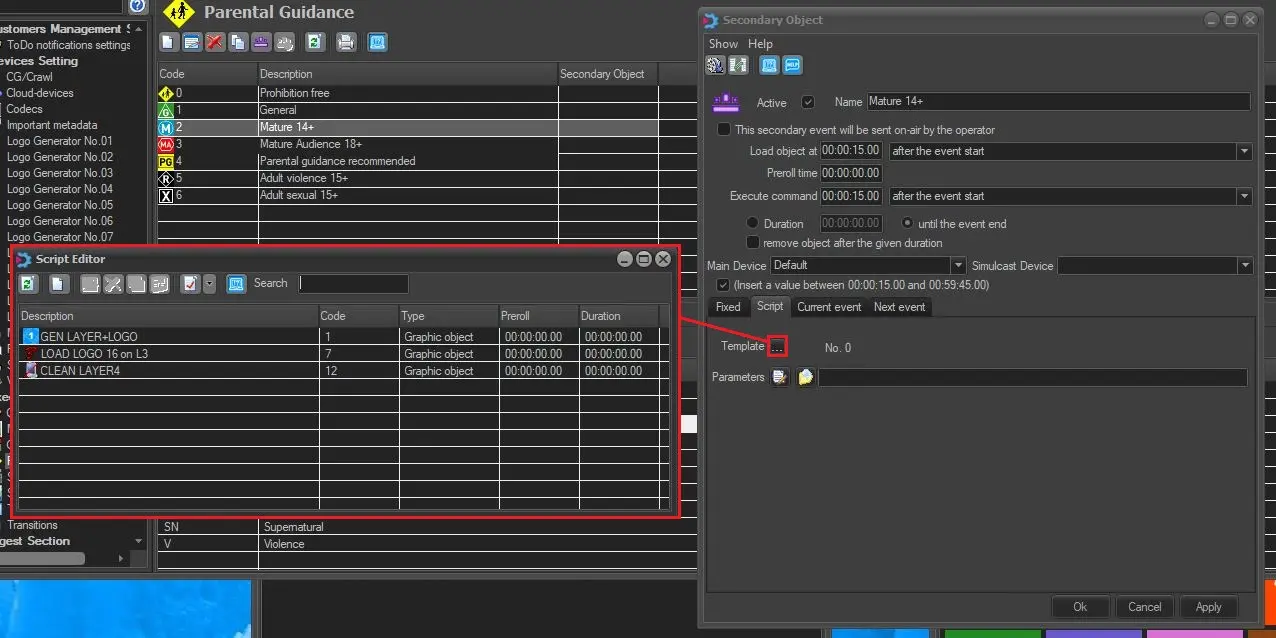Open the parameters folder icon

pyautogui.click(x=805, y=377)
